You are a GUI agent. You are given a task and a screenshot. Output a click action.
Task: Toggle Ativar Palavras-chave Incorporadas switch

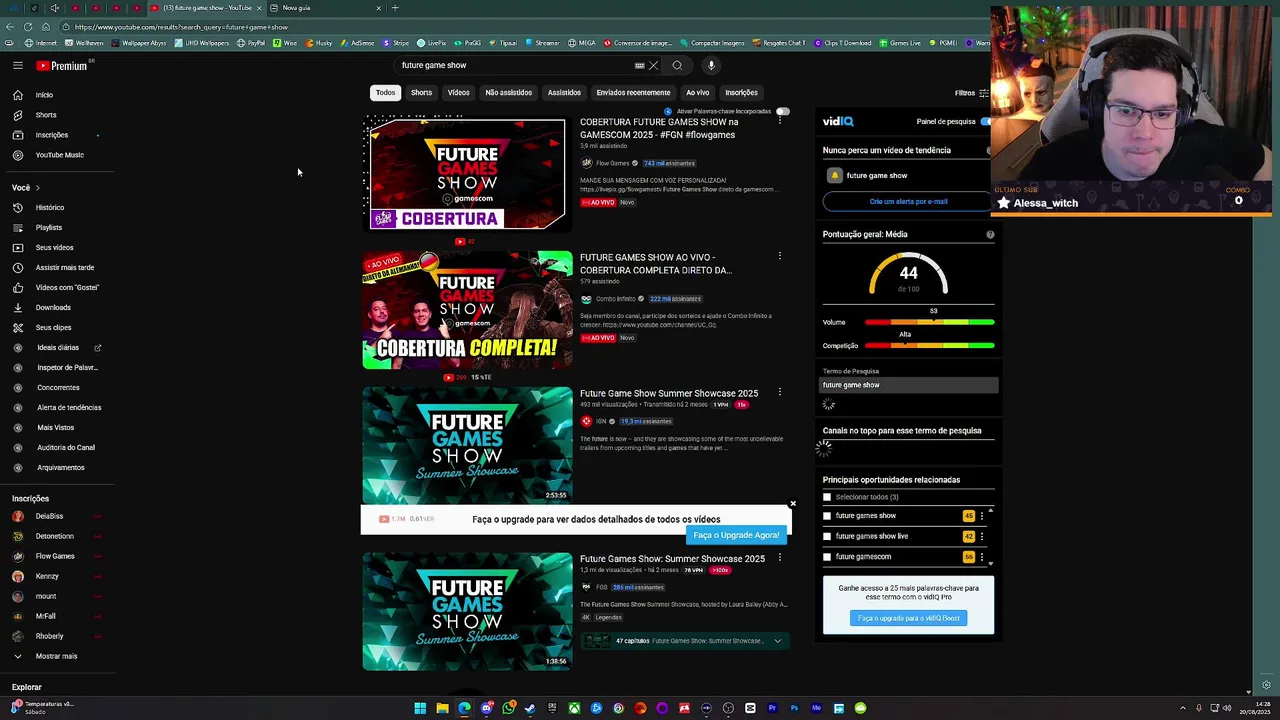click(783, 112)
